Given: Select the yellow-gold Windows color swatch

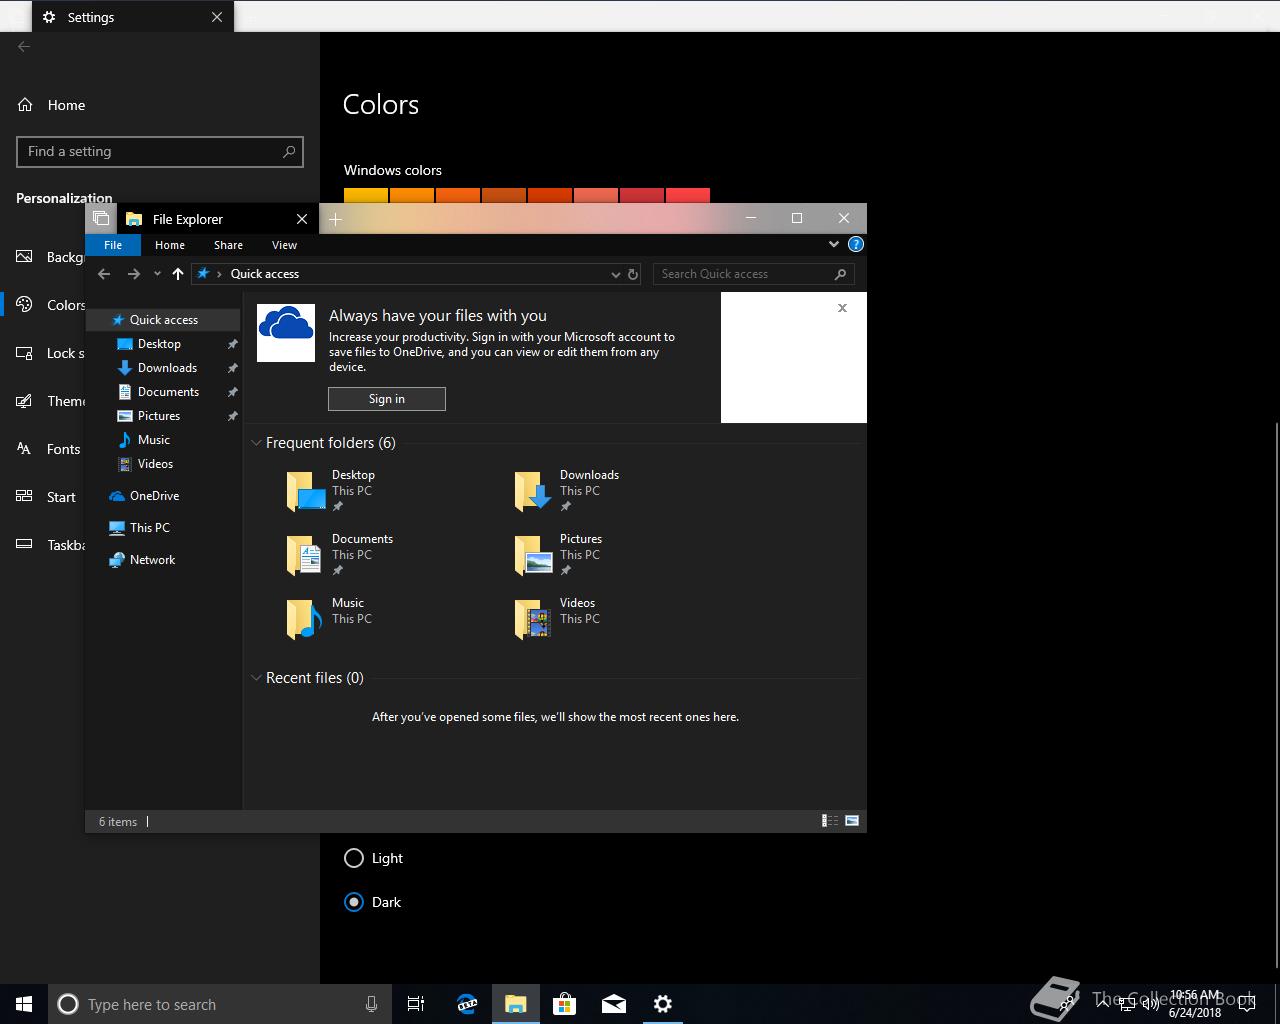Looking at the screenshot, I should (366, 195).
